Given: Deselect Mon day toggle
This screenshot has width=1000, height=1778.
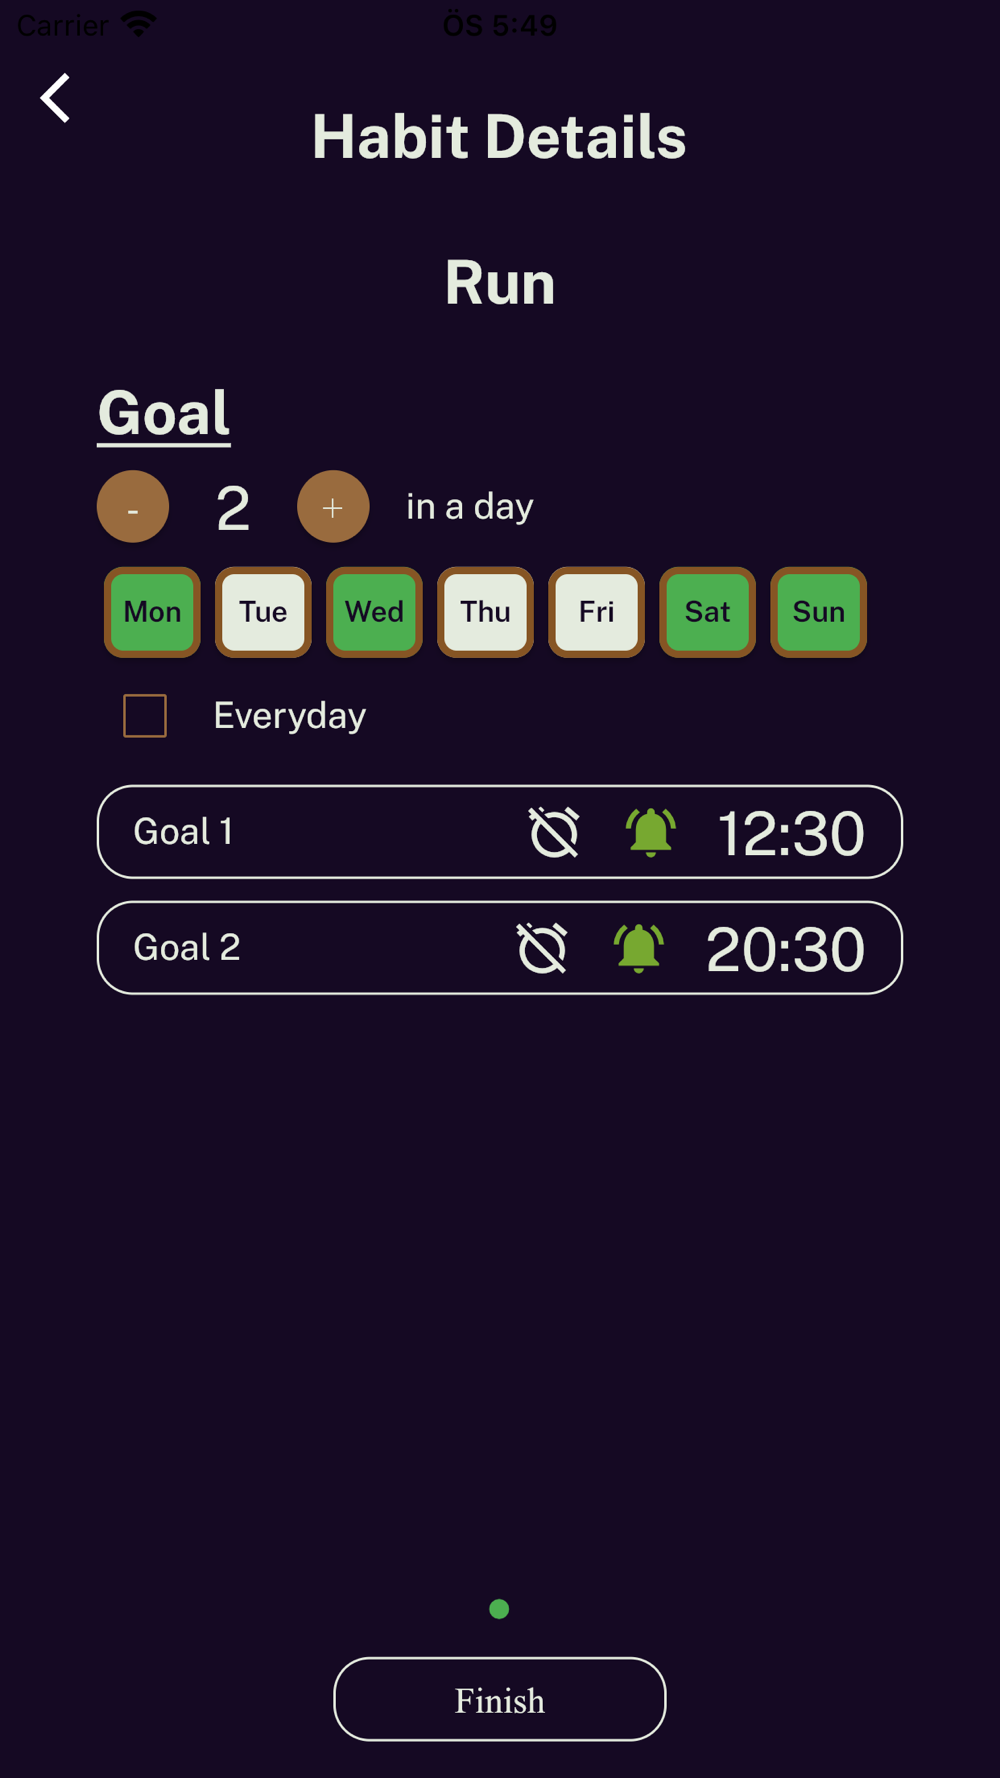Looking at the screenshot, I should [x=152, y=612].
